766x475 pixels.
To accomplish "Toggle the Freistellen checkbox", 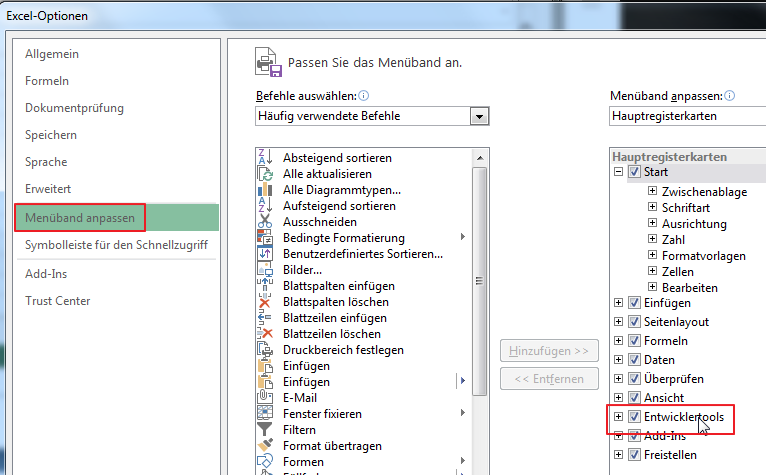I will 634,455.
